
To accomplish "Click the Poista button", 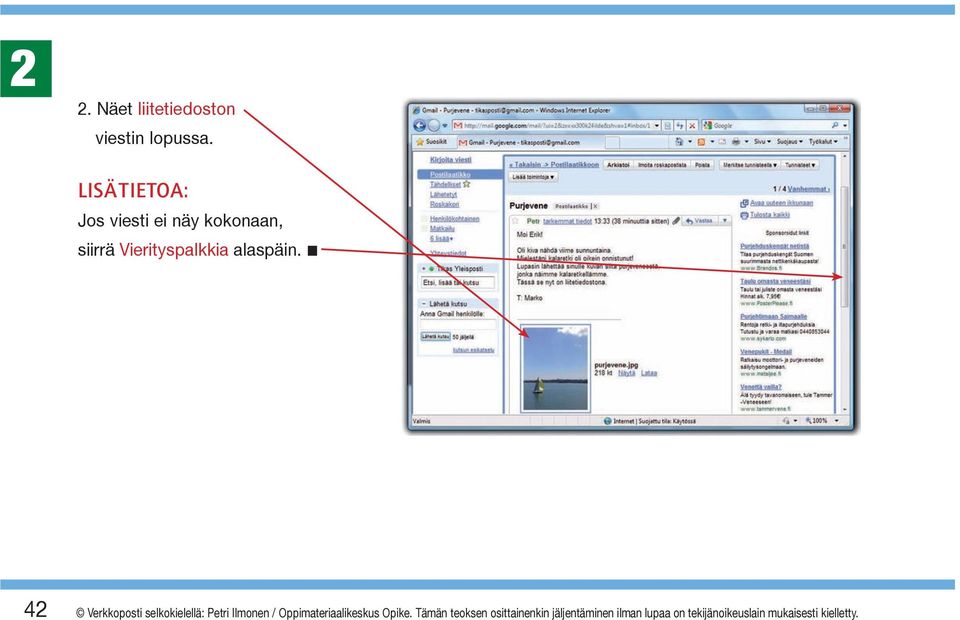I will coord(702,165).
